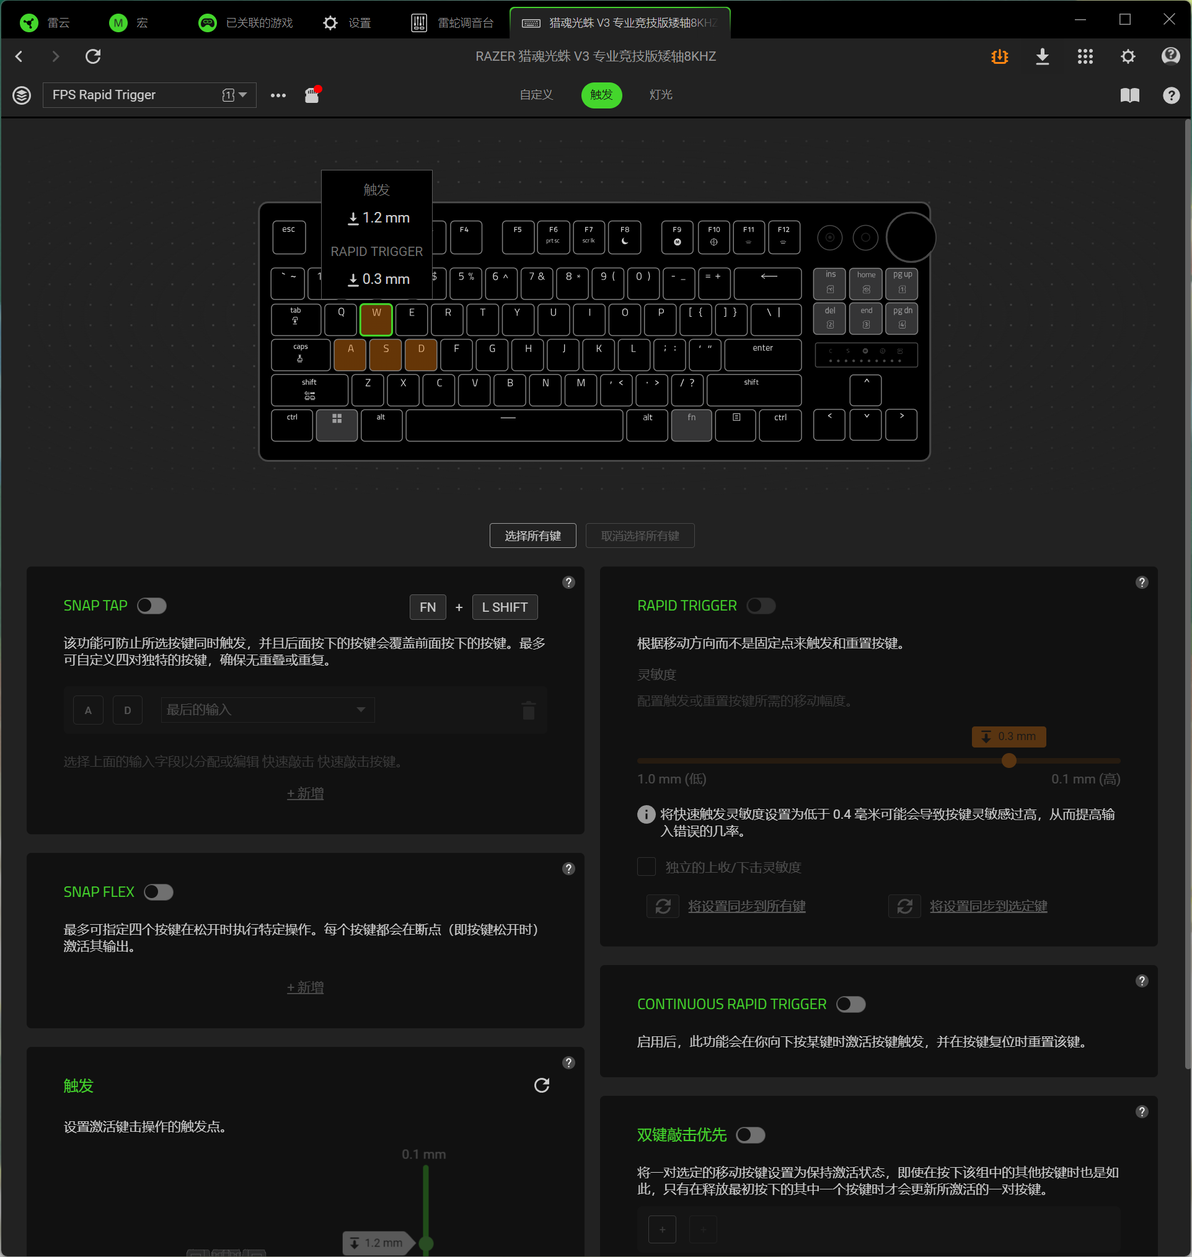Click the actuation point vertical slider handle
Screen dimensions: 1192x1257
tap(426, 1243)
